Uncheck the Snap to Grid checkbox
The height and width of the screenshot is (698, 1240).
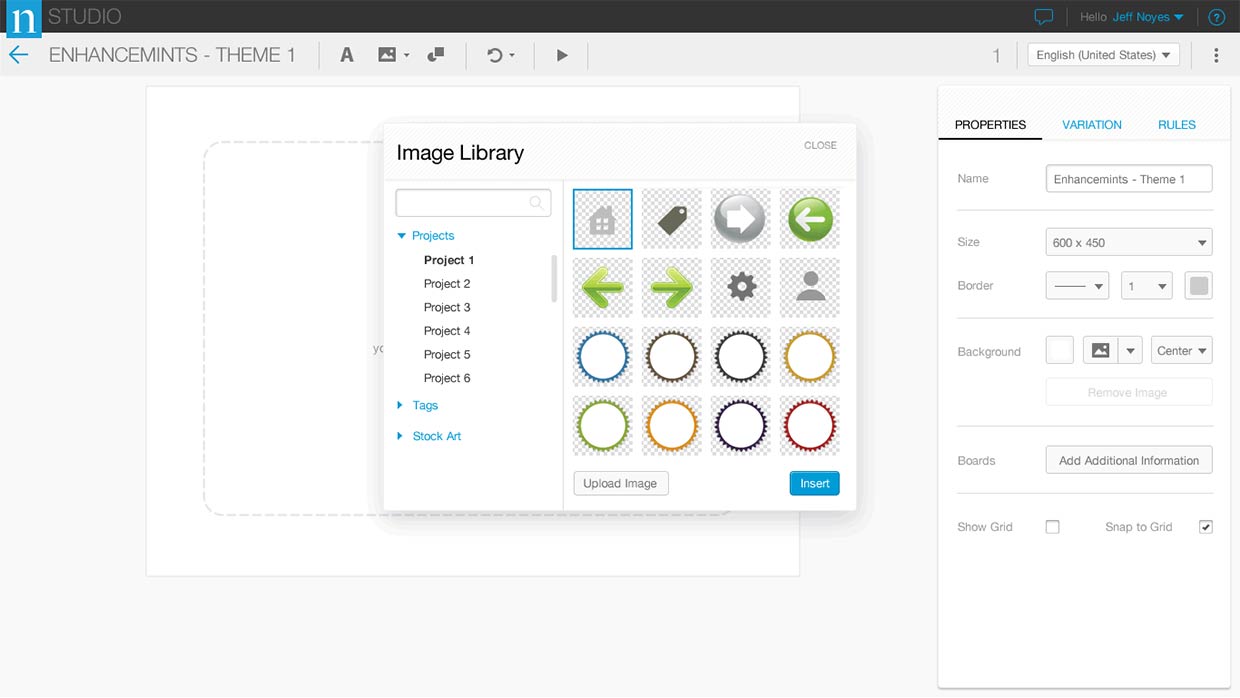(1206, 527)
